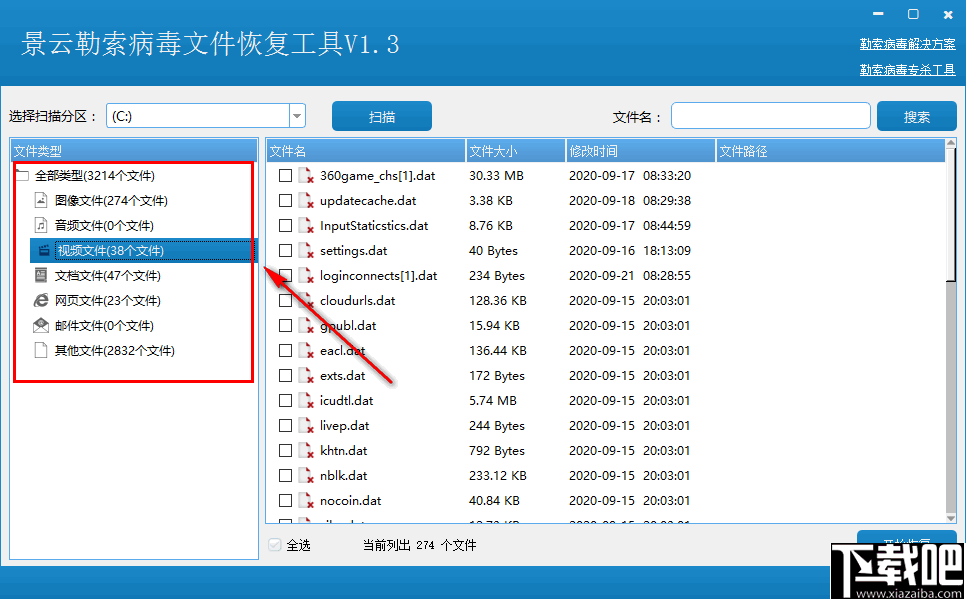This screenshot has width=966, height=599.
Task: Check the box next to InputStaticstics.dat
Action: [x=285, y=226]
